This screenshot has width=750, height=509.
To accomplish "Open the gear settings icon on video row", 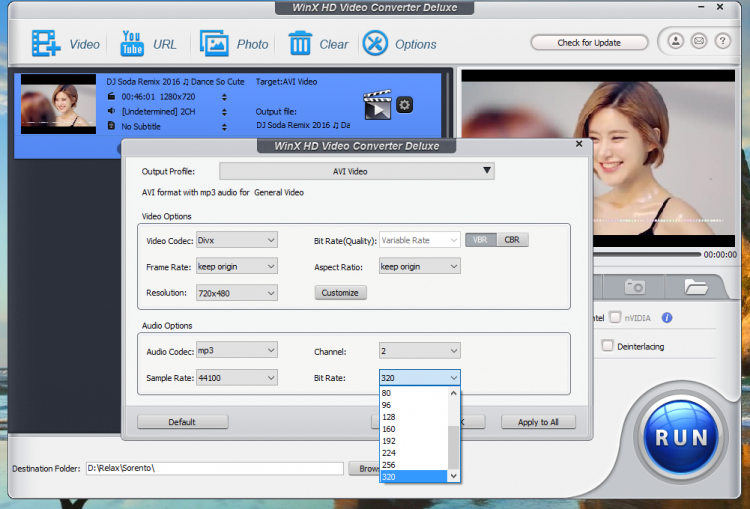I will 405,105.
